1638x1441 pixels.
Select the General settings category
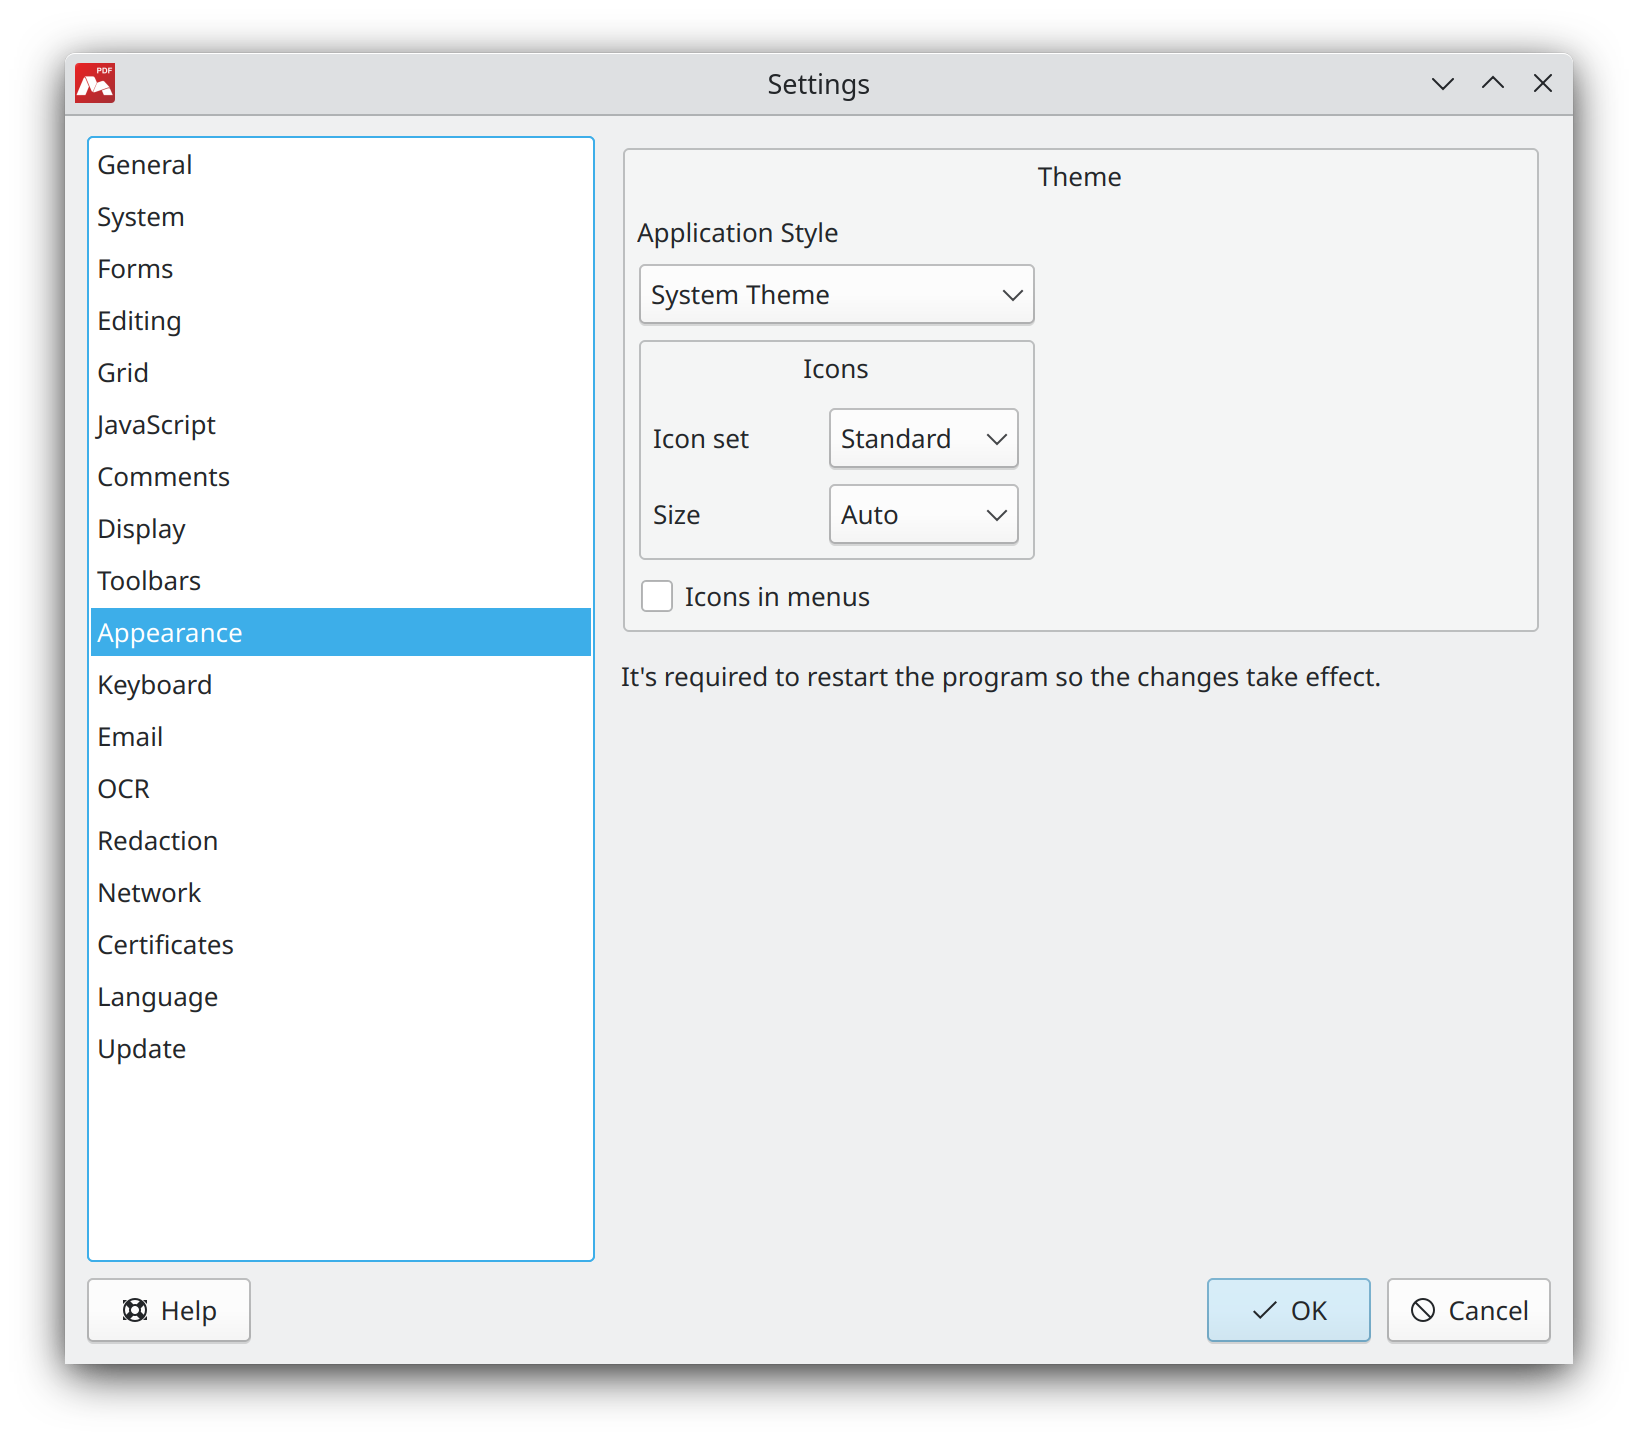tap(341, 164)
